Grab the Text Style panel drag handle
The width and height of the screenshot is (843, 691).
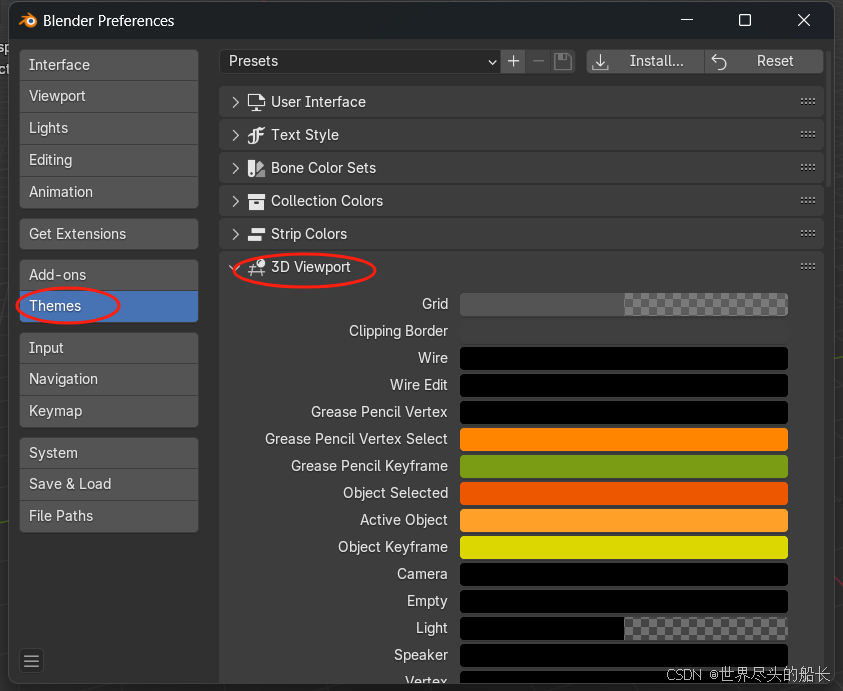[808, 134]
